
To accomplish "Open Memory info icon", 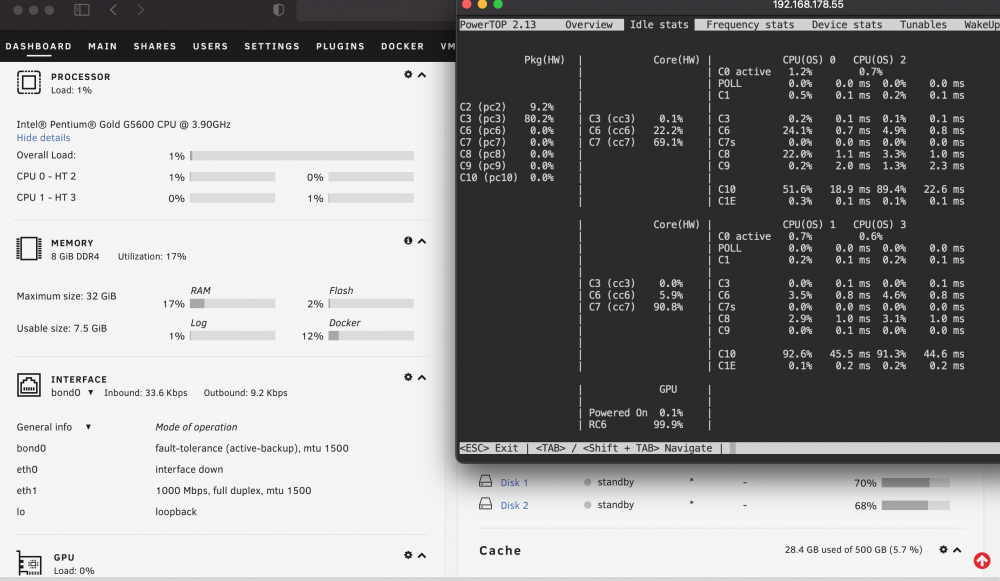I will (408, 240).
